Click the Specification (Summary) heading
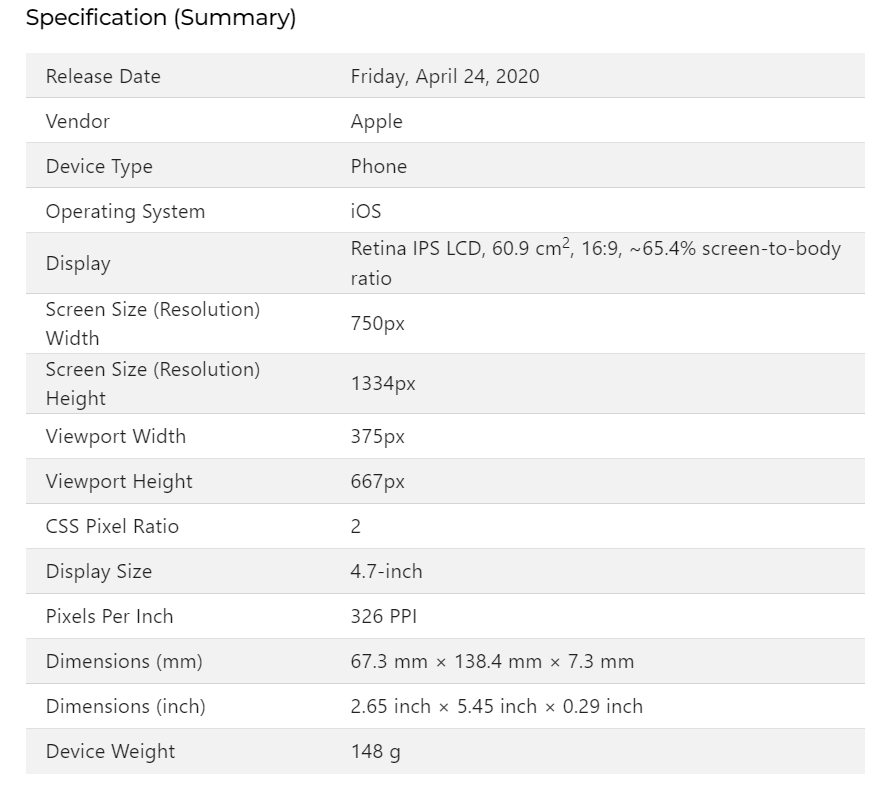The height and width of the screenshot is (786, 890). pos(161,18)
